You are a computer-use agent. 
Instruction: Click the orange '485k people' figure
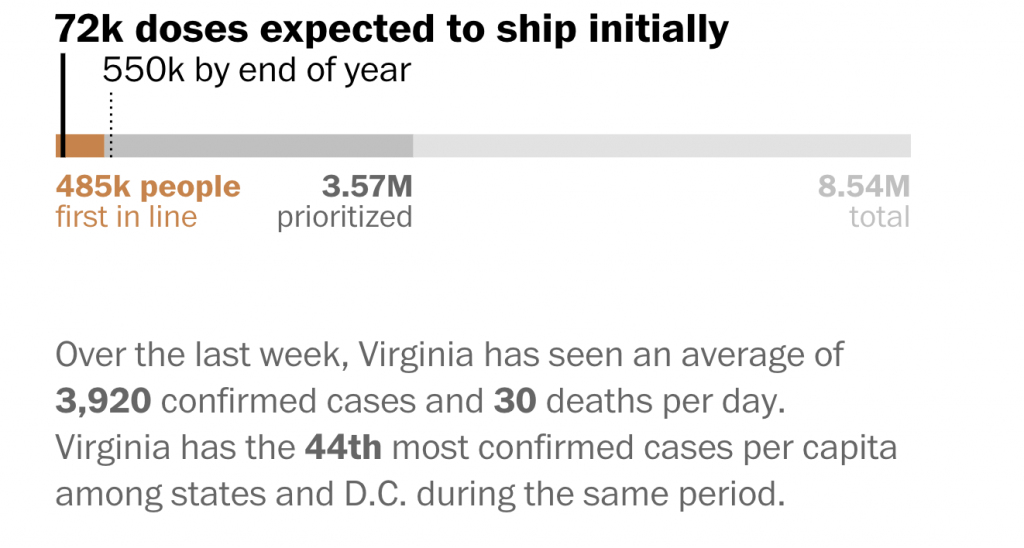148,187
